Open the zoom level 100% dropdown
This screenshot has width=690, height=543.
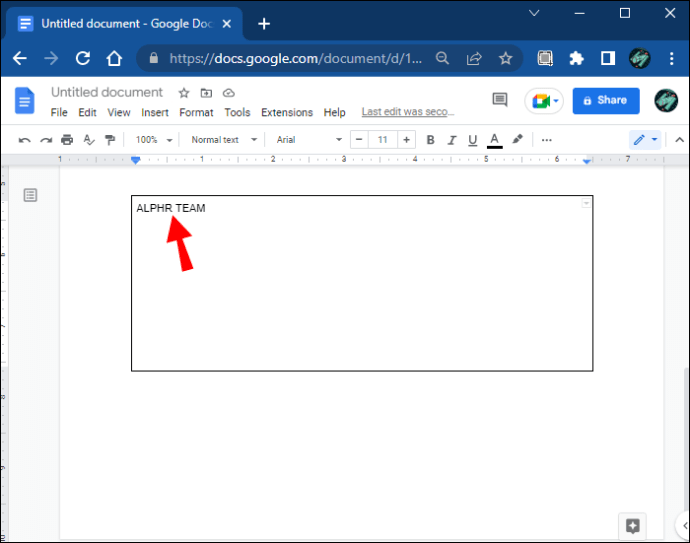tap(154, 140)
